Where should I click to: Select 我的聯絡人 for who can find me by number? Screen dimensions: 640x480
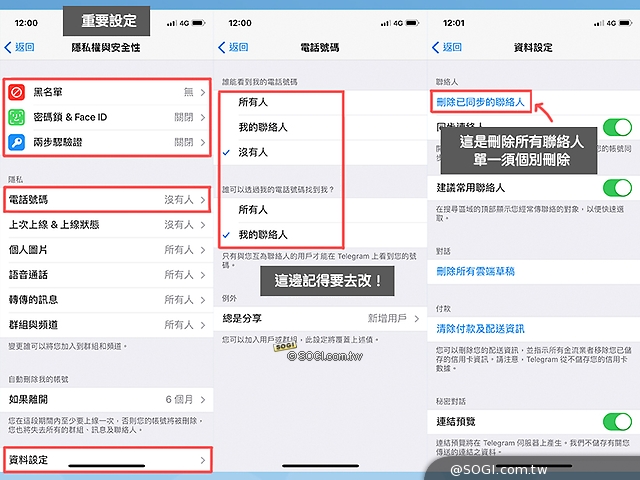pos(320,235)
